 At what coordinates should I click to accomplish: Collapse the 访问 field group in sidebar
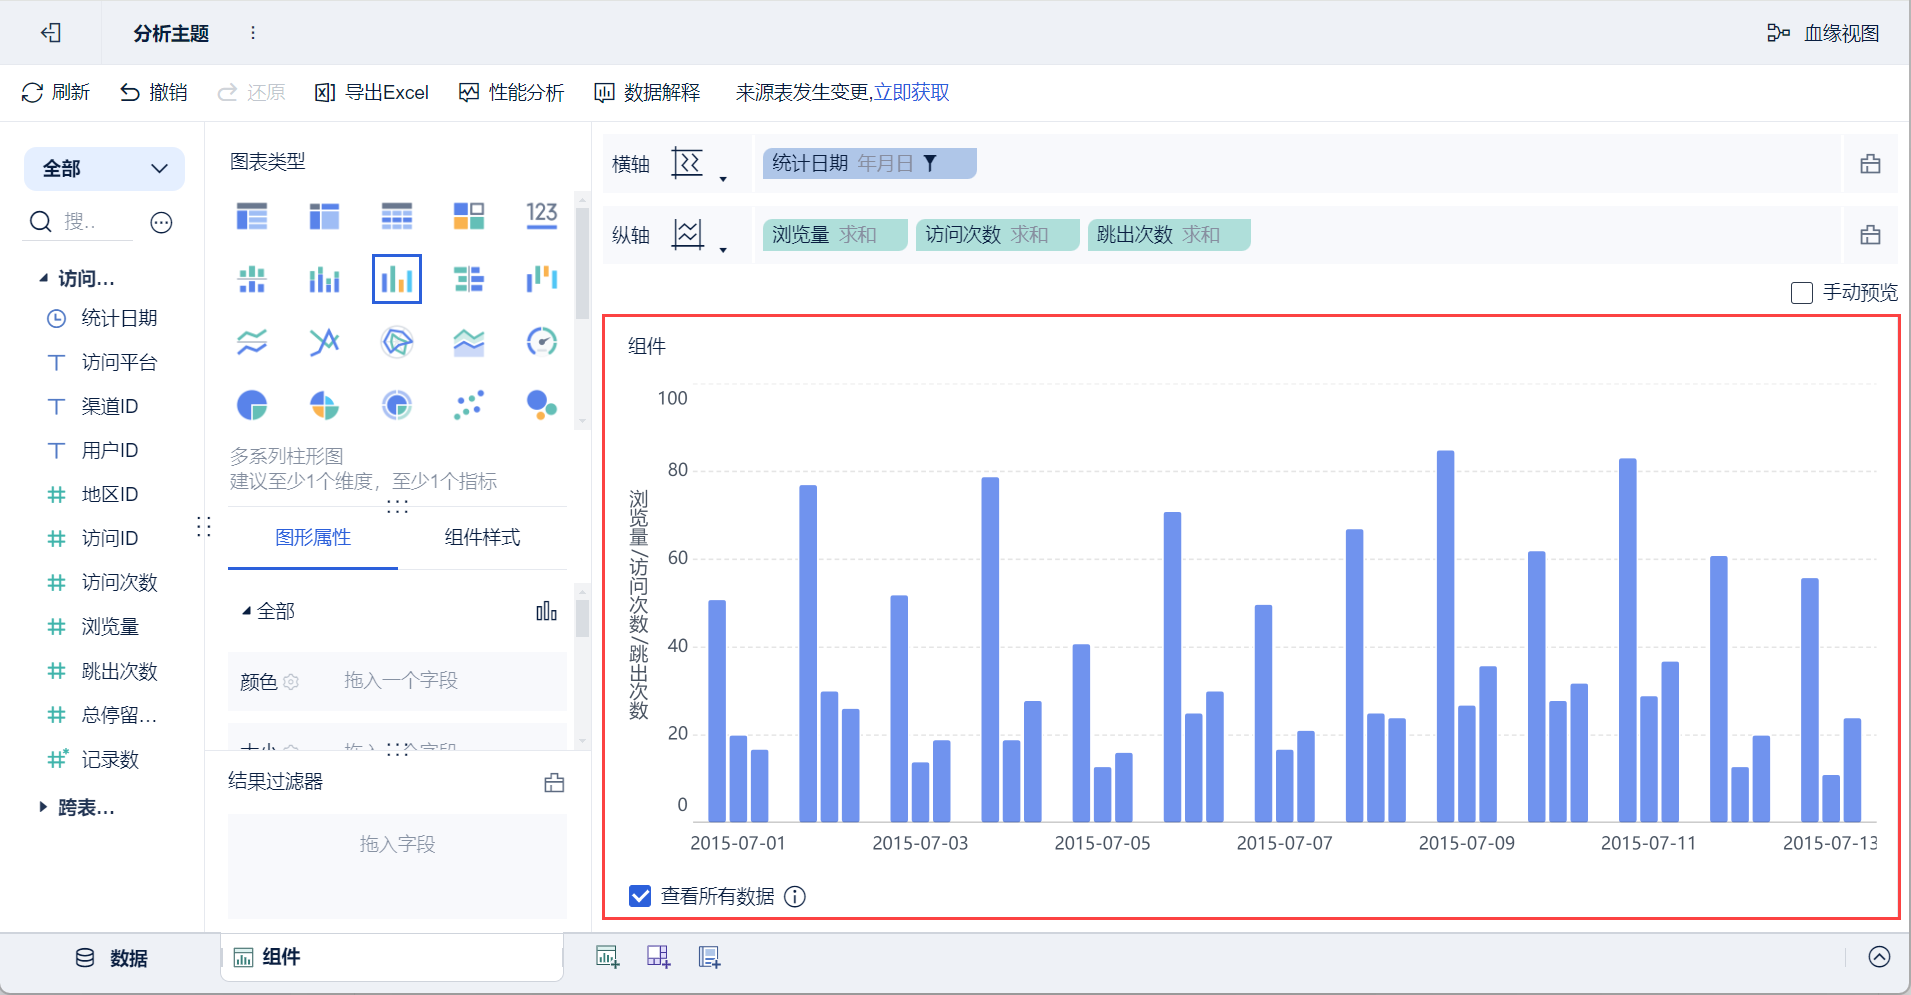click(x=43, y=278)
